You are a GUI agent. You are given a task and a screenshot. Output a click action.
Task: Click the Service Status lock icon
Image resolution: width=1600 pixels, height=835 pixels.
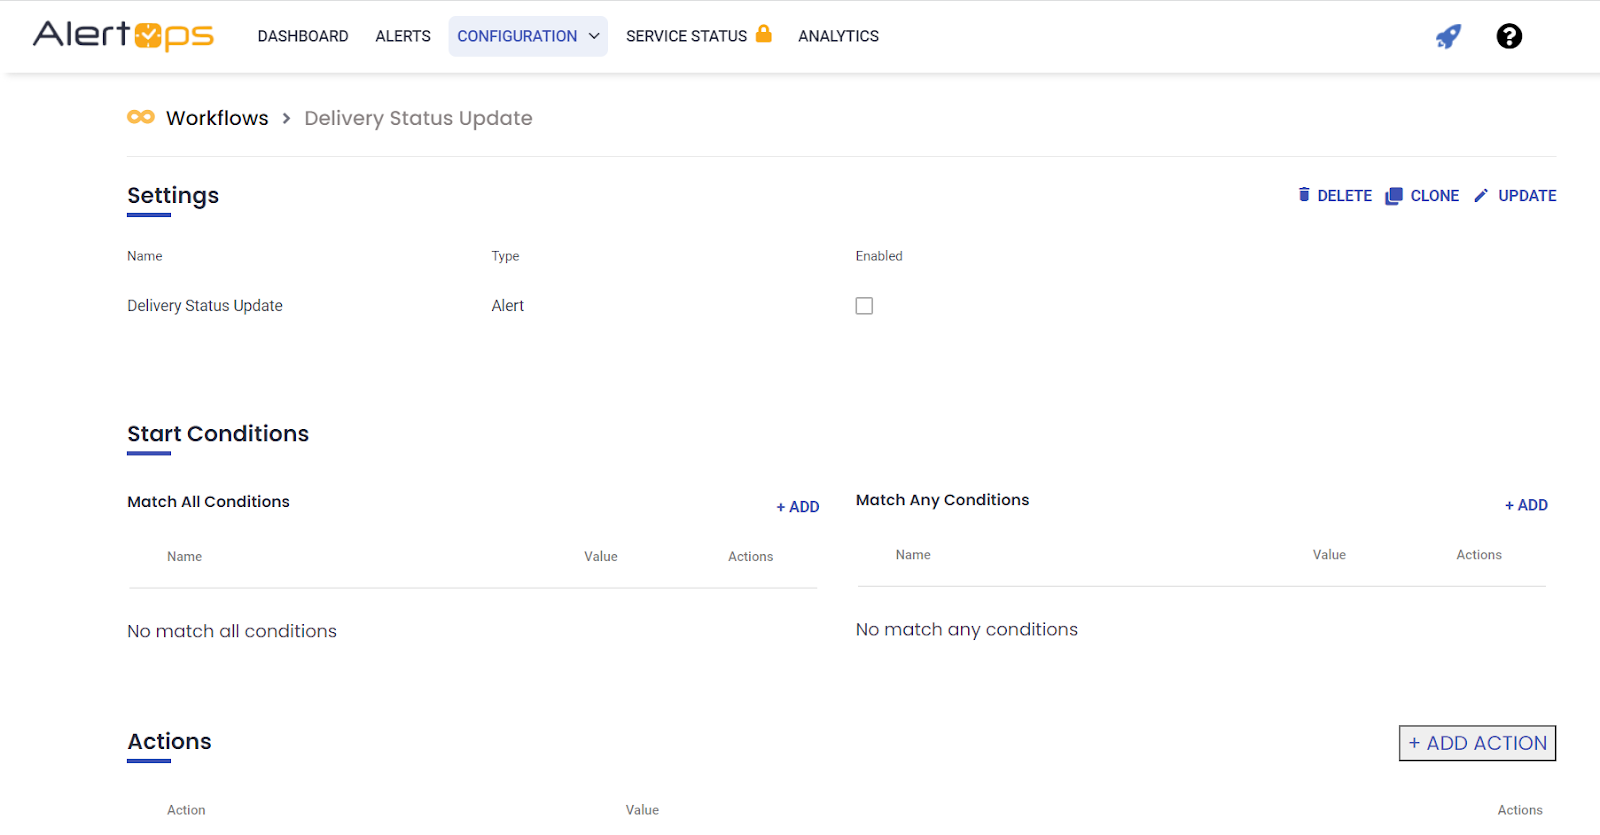click(764, 34)
